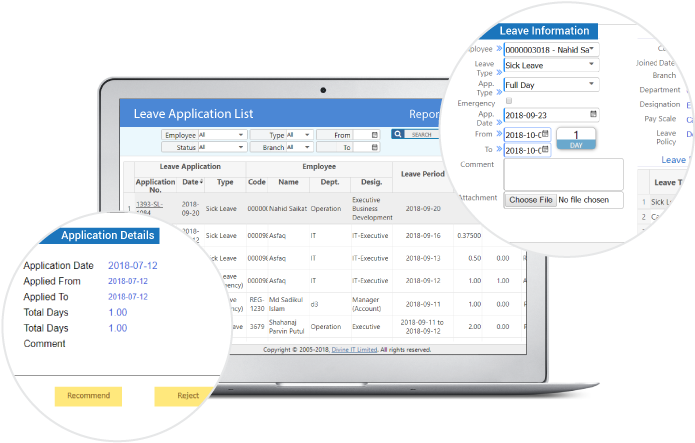Viewport: 695px width, 443px height.
Task: Click the Choose File attachment button
Action: (531, 200)
